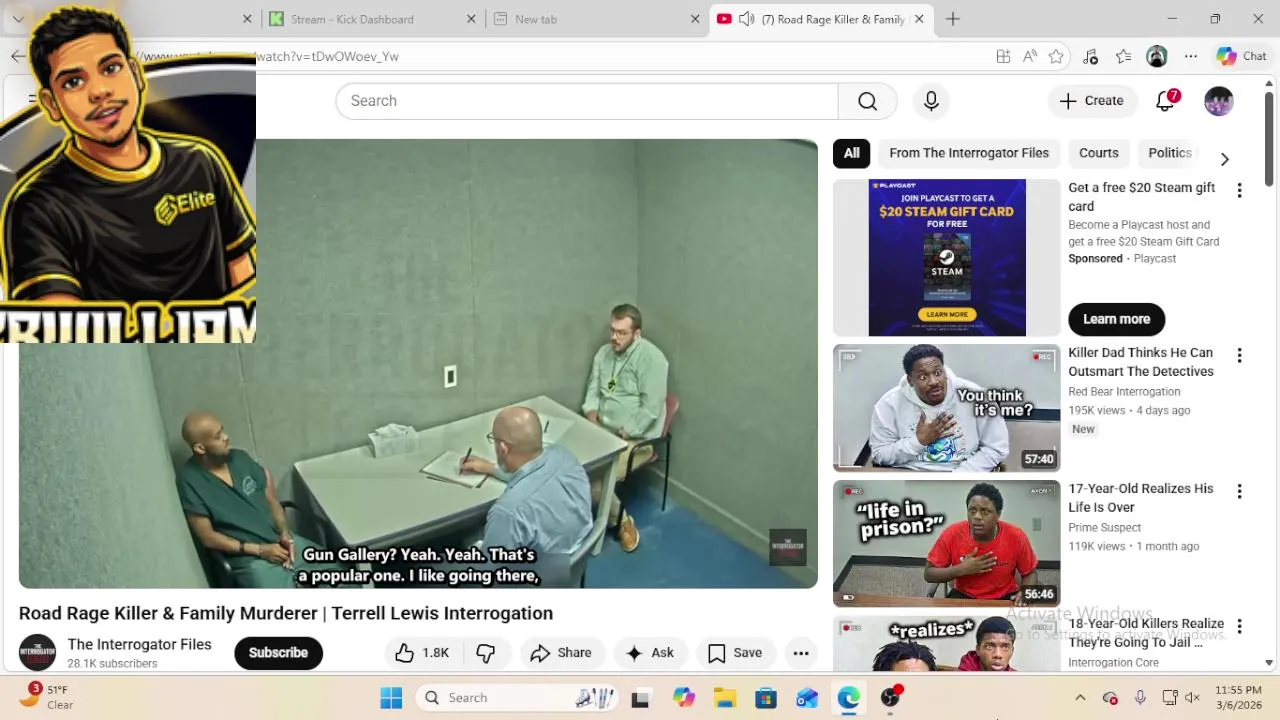Screen dimensions: 1280x720
Task: Click the Ask button
Action: (649, 653)
